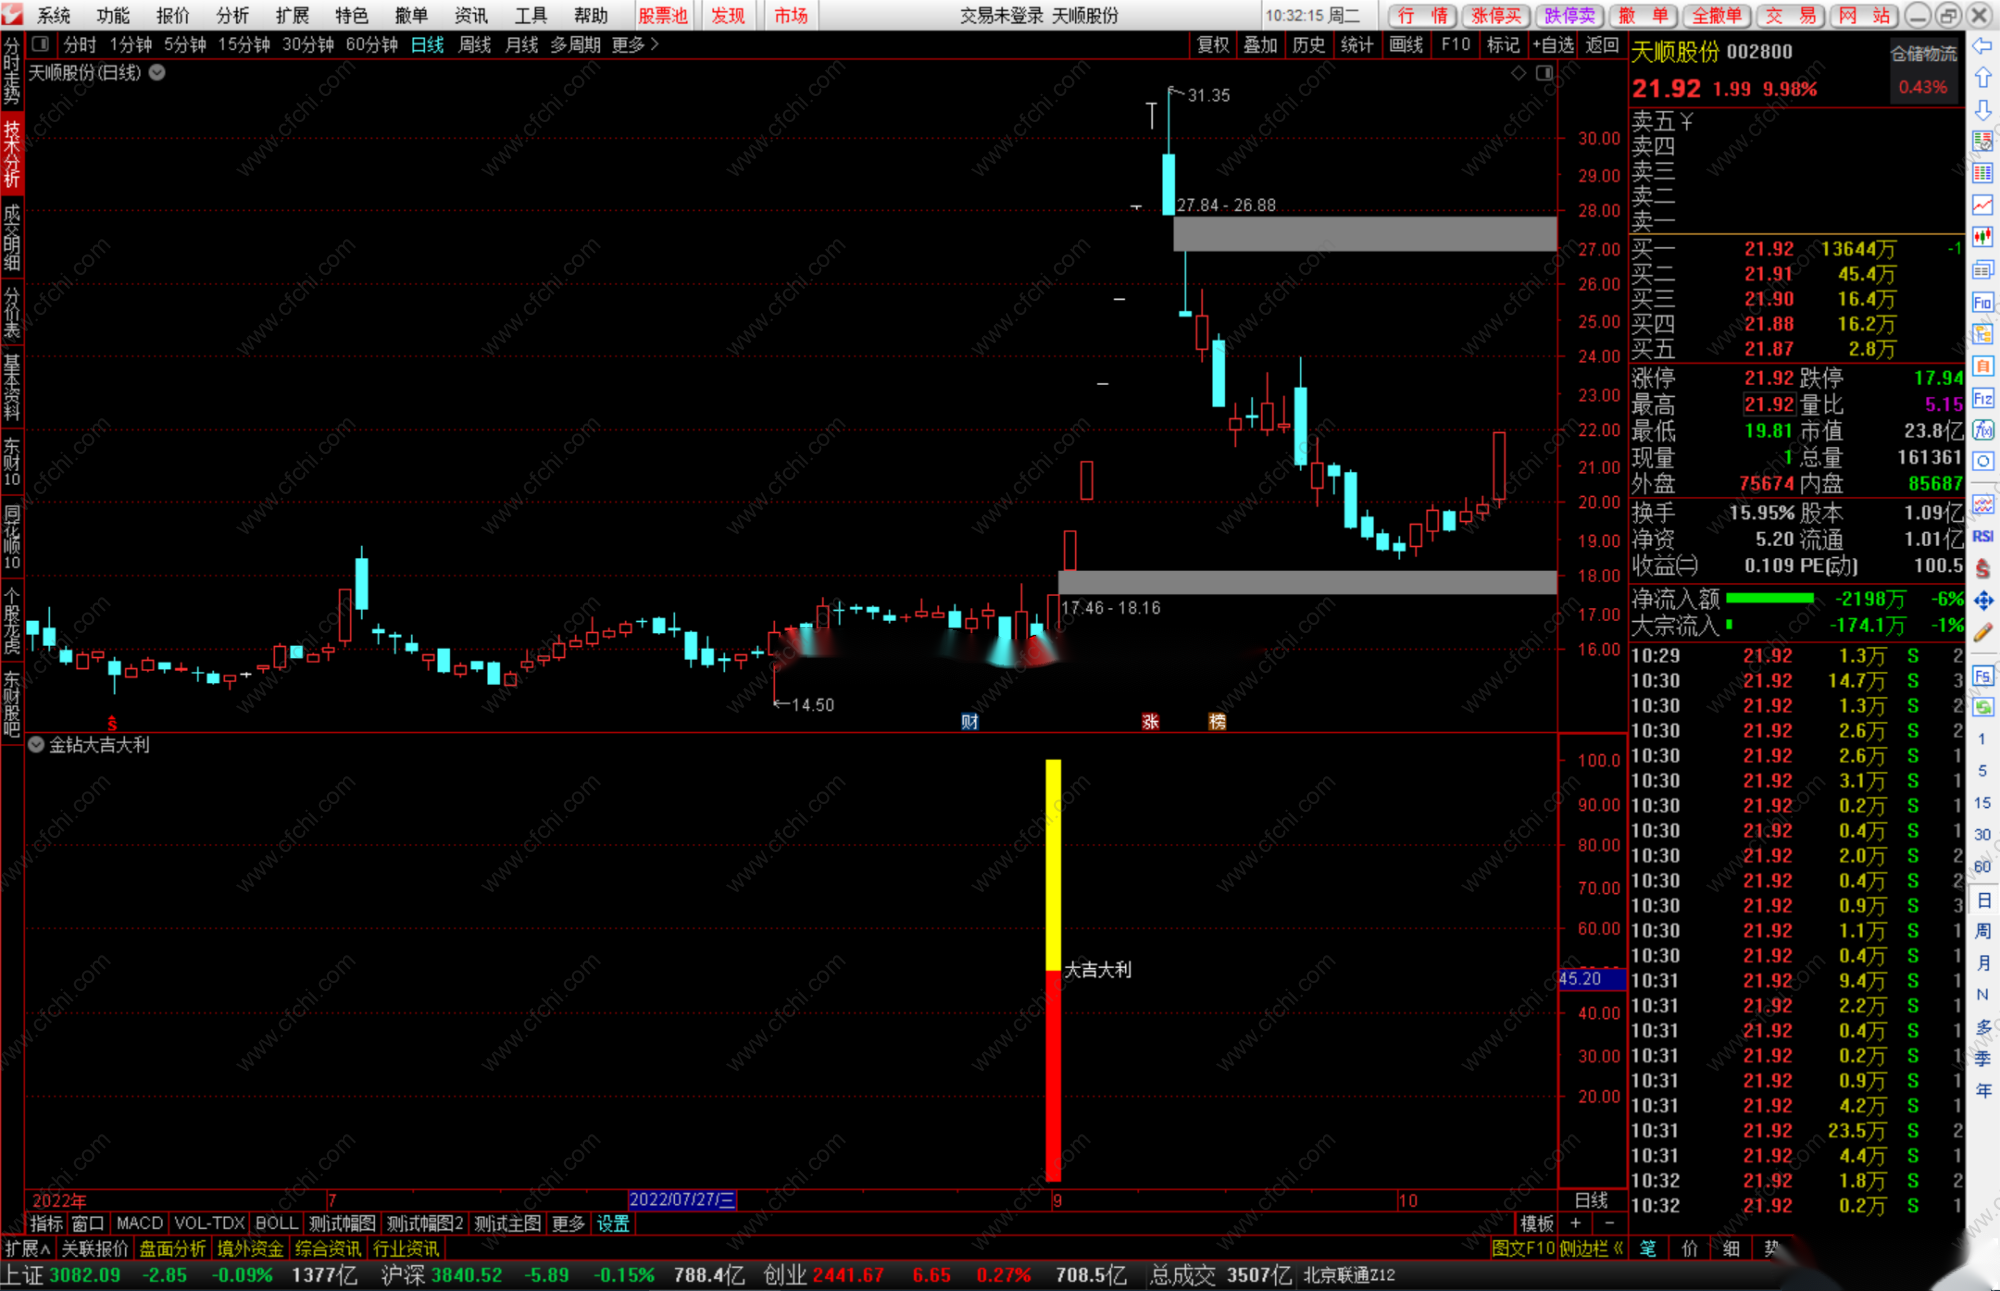2000x1291 pixels.
Task: Expand 更多 period options
Action: click(635, 44)
